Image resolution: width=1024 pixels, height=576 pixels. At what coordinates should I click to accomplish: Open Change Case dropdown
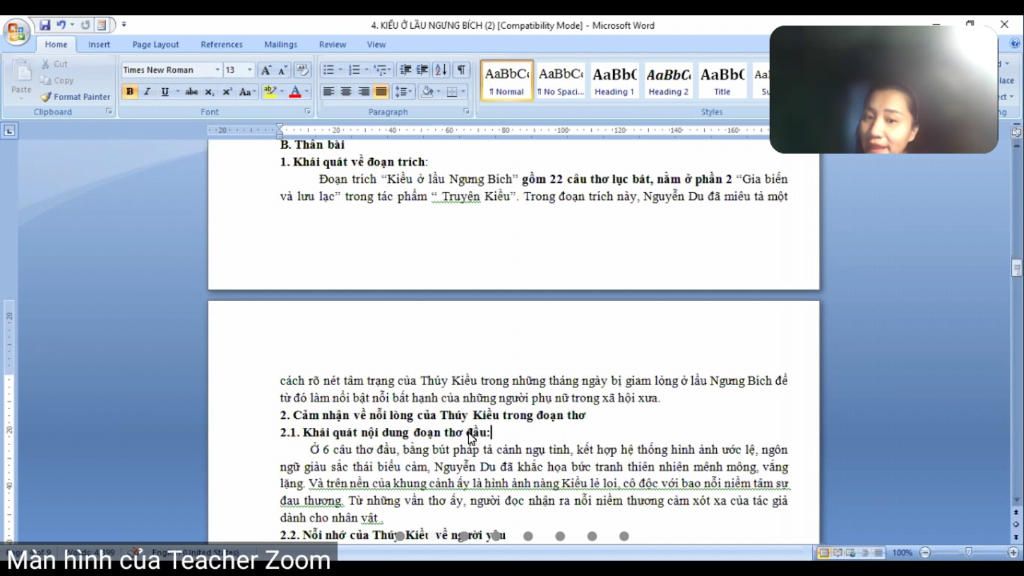(x=246, y=91)
